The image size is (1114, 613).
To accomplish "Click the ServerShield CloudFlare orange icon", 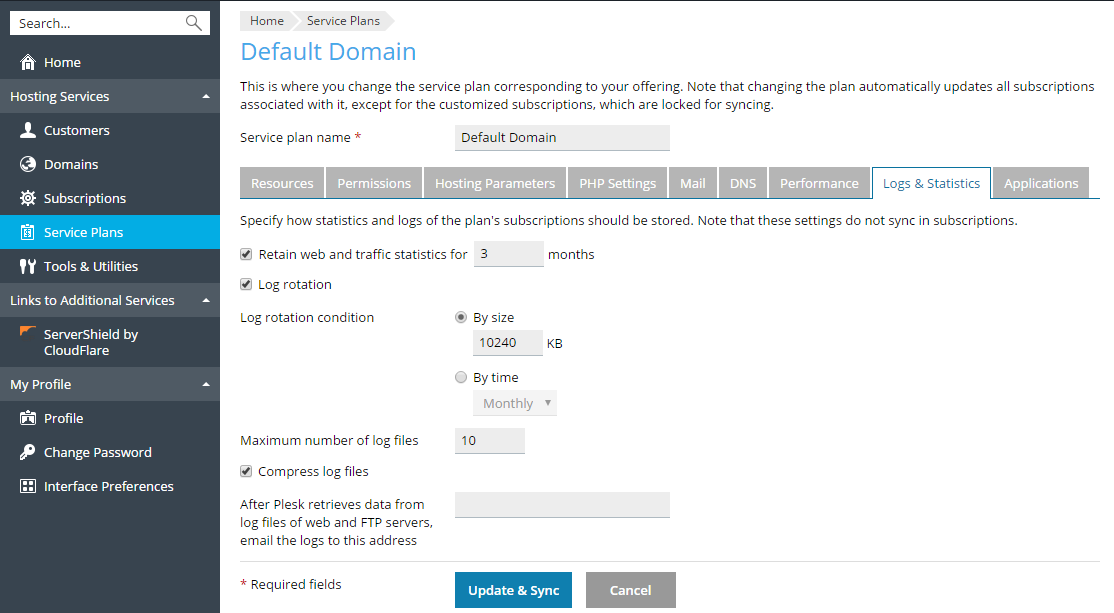I will click(28, 333).
